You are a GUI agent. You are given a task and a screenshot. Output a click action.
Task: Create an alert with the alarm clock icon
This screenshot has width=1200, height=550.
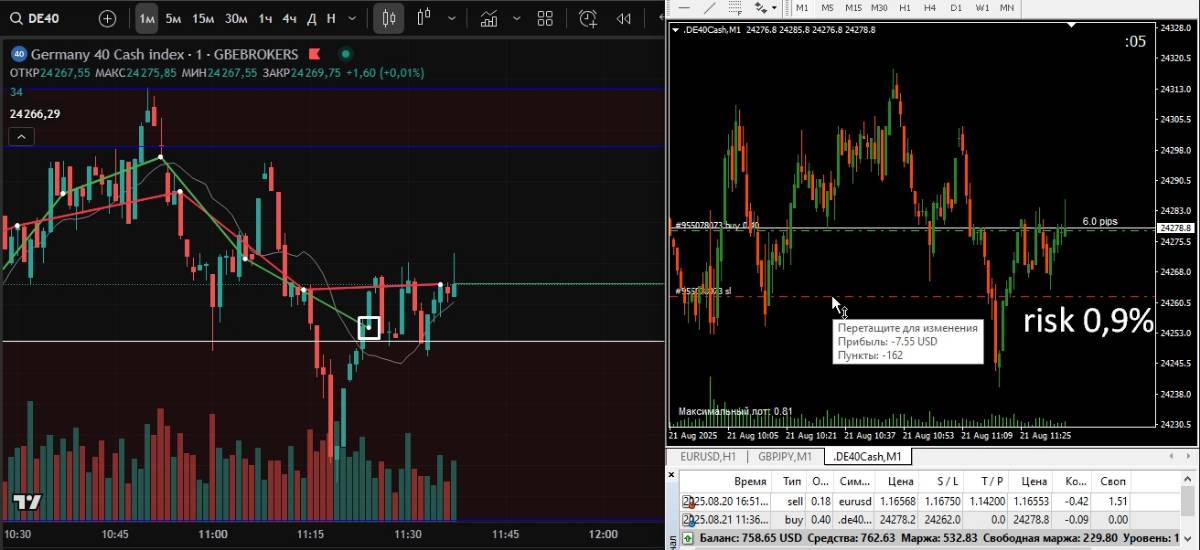pos(588,18)
